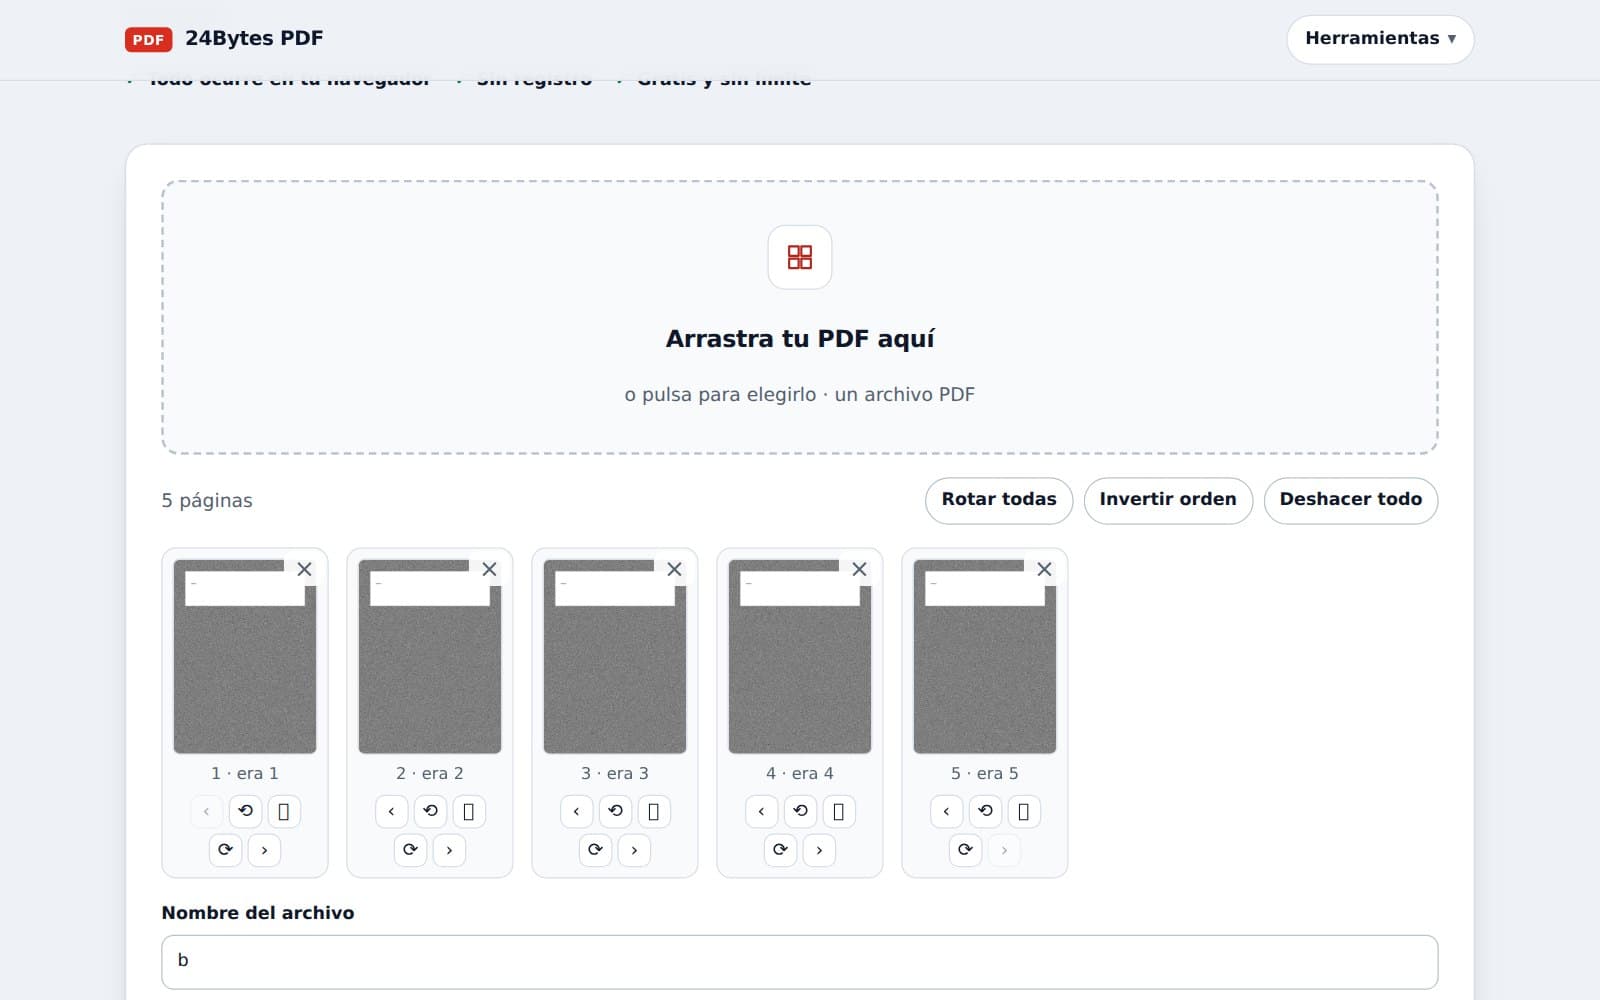Image resolution: width=1600 pixels, height=1000 pixels.
Task: Click the '2 · era 2' label
Action: (430, 773)
